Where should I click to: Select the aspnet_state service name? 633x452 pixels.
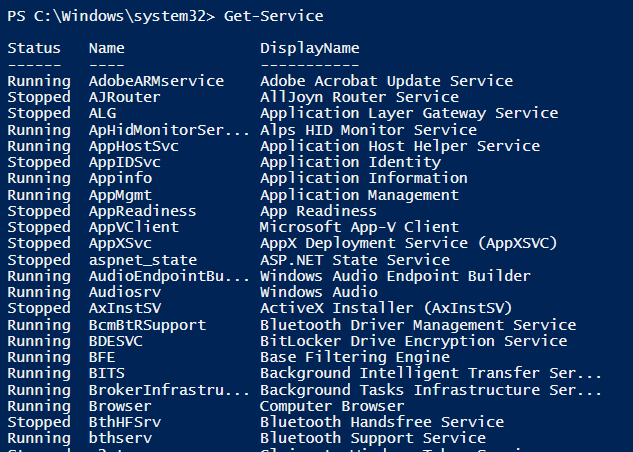(143, 260)
